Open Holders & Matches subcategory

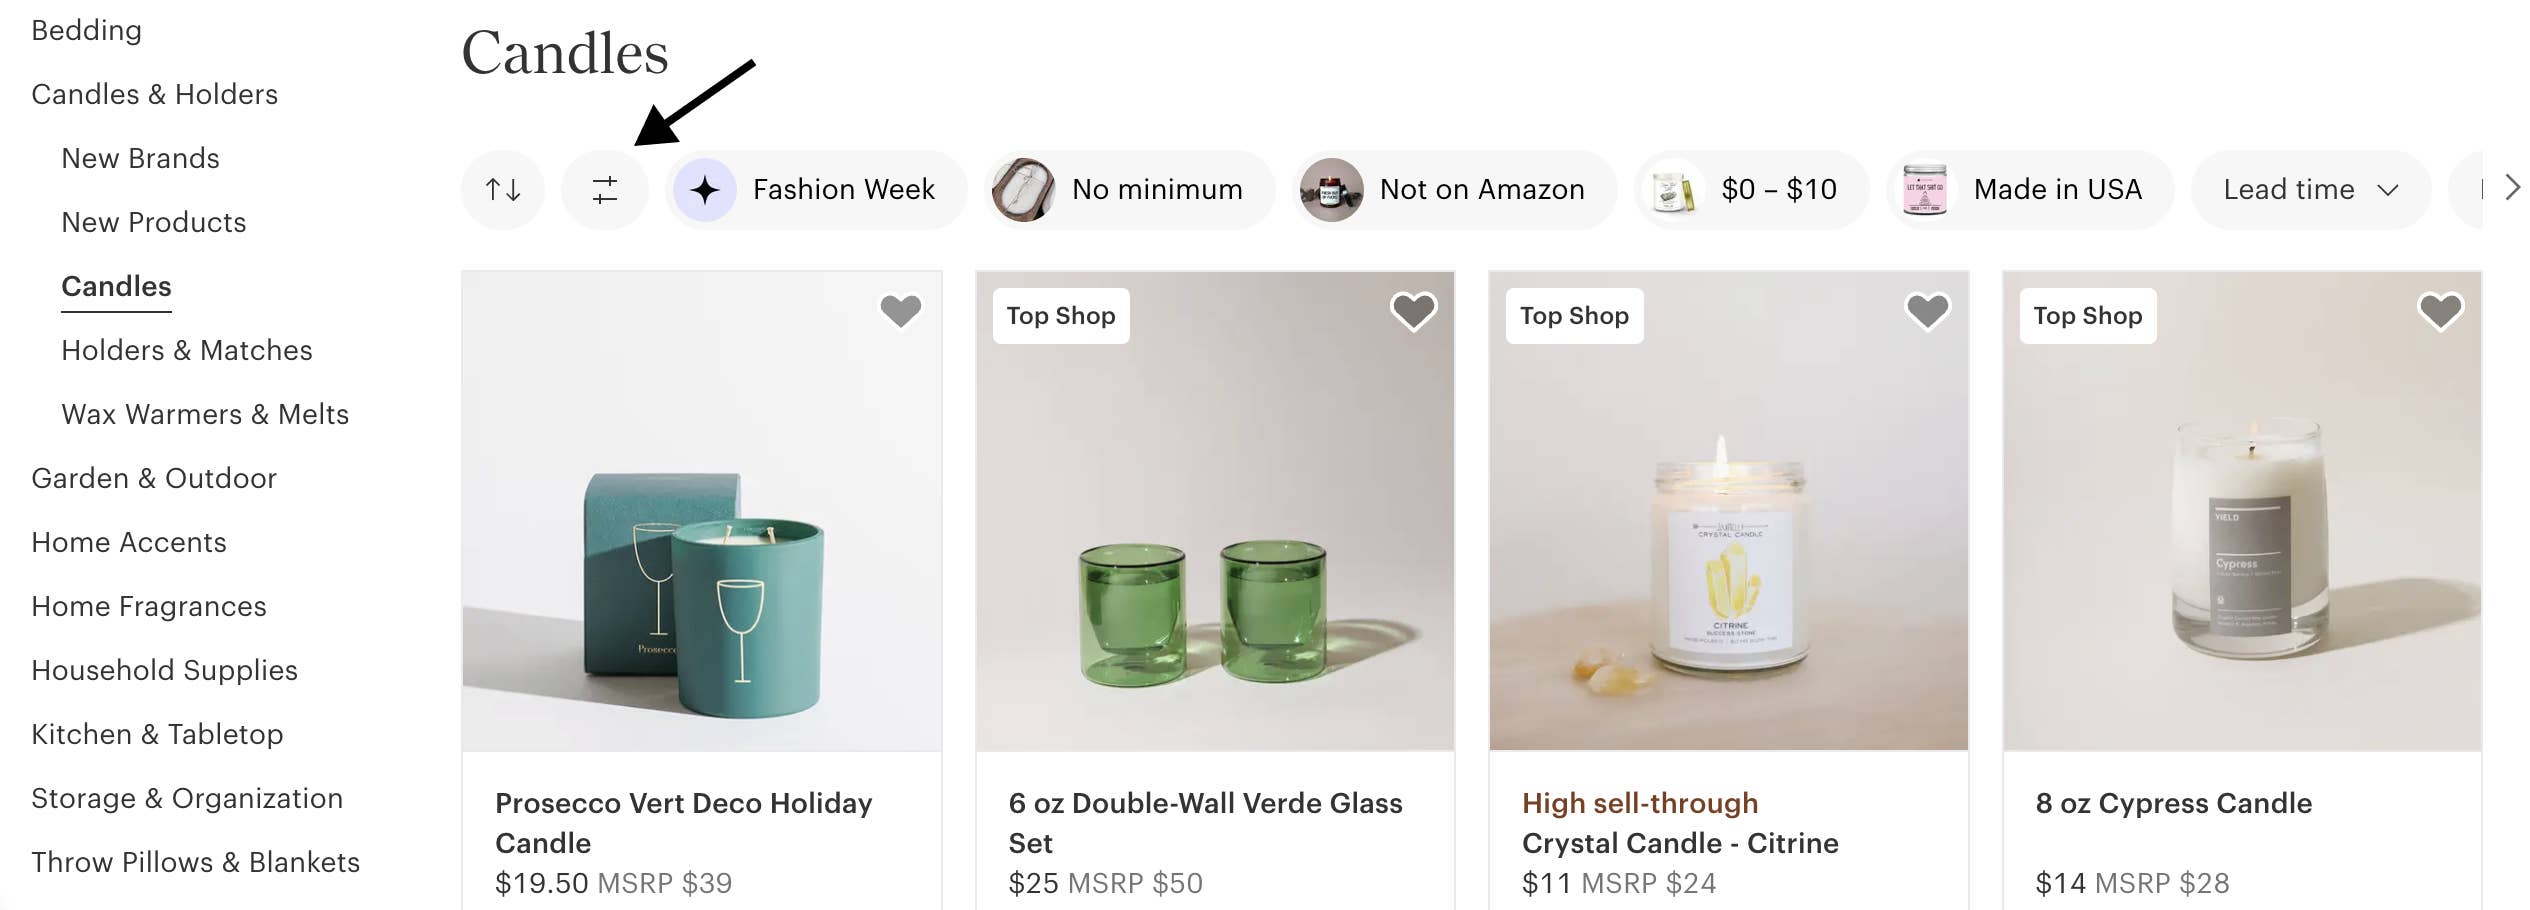coord(187,350)
